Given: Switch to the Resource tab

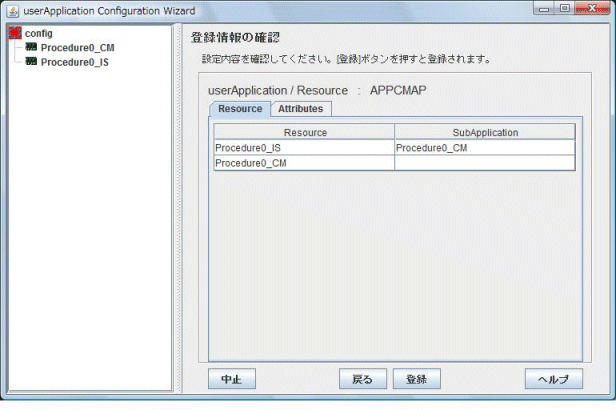Looking at the screenshot, I should click(240, 108).
